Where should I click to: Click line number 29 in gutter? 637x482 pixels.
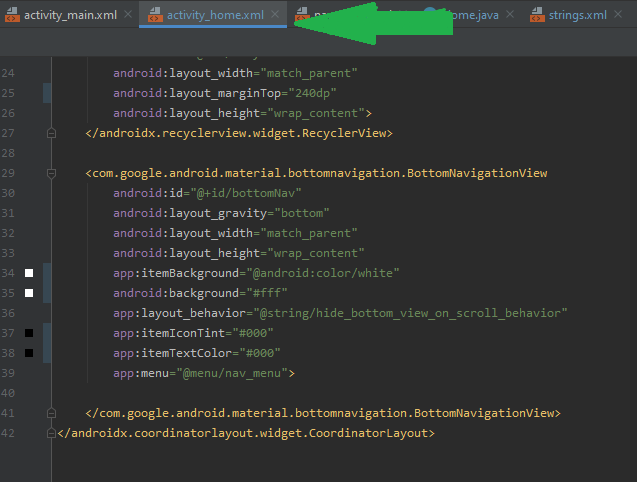point(8,173)
